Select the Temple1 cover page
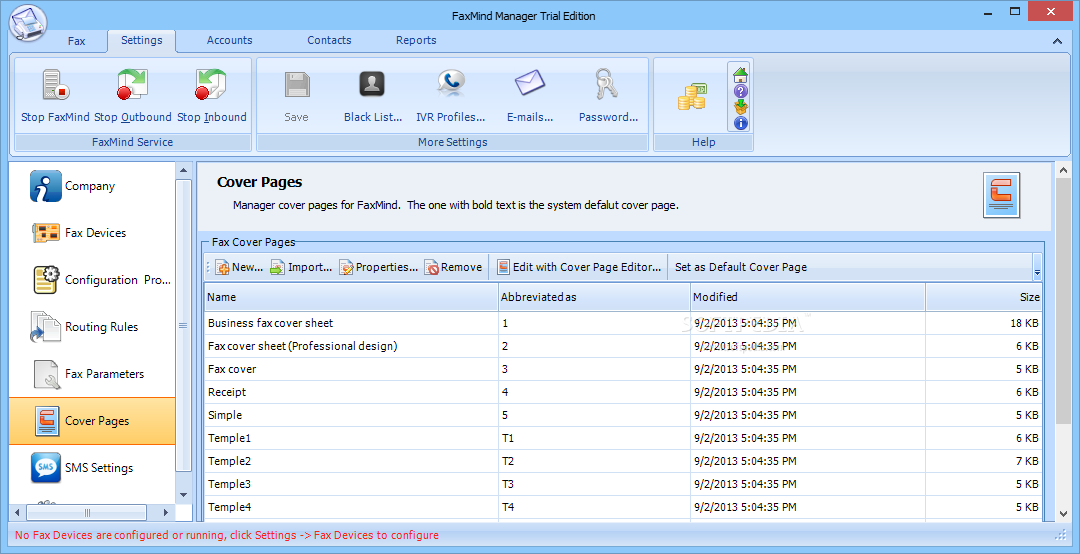 (624, 438)
